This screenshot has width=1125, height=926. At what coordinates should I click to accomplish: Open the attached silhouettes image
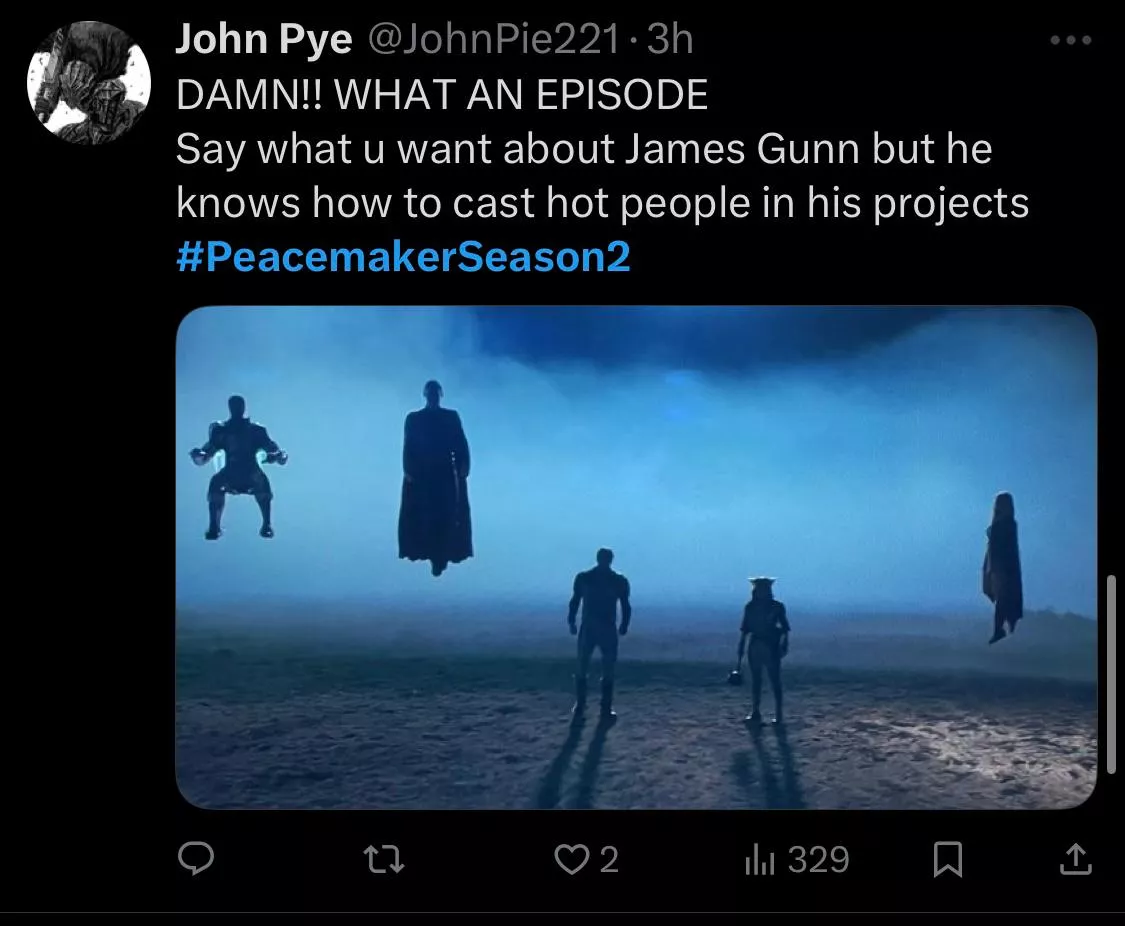click(x=636, y=557)
